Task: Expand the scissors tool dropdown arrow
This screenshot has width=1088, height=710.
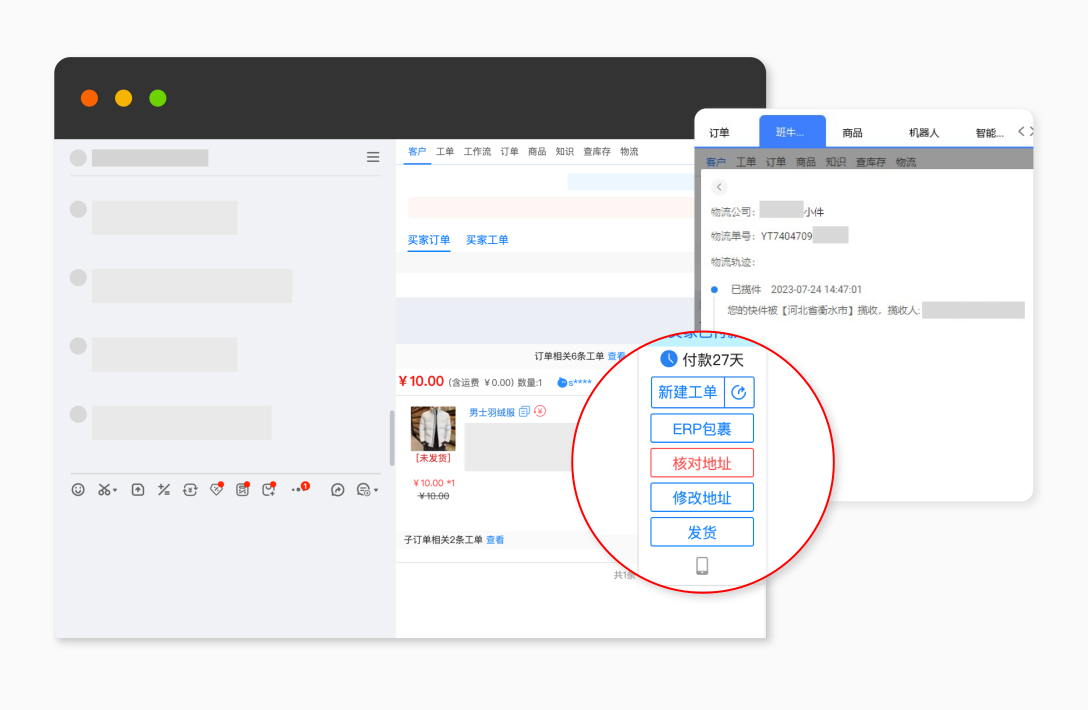Action: tap(115, 491)
